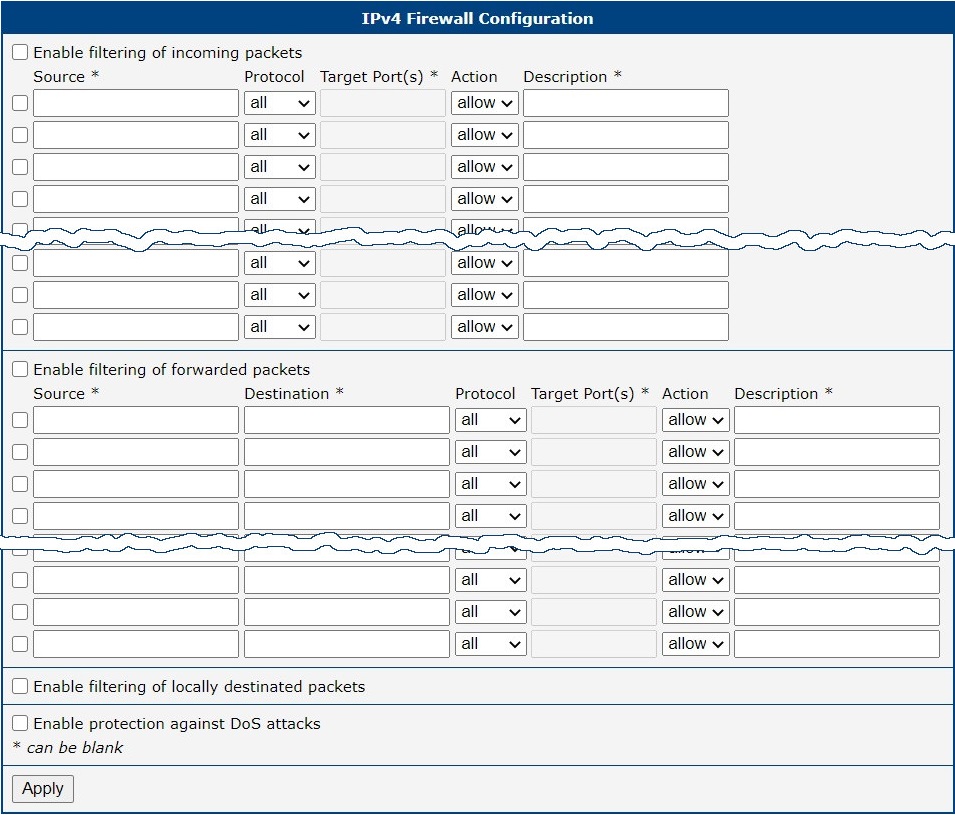Check the first forwarded packets rule row checkbox
Image resolution: width=955 pixels, height=815 pixels.
click(x=20, y=420)
